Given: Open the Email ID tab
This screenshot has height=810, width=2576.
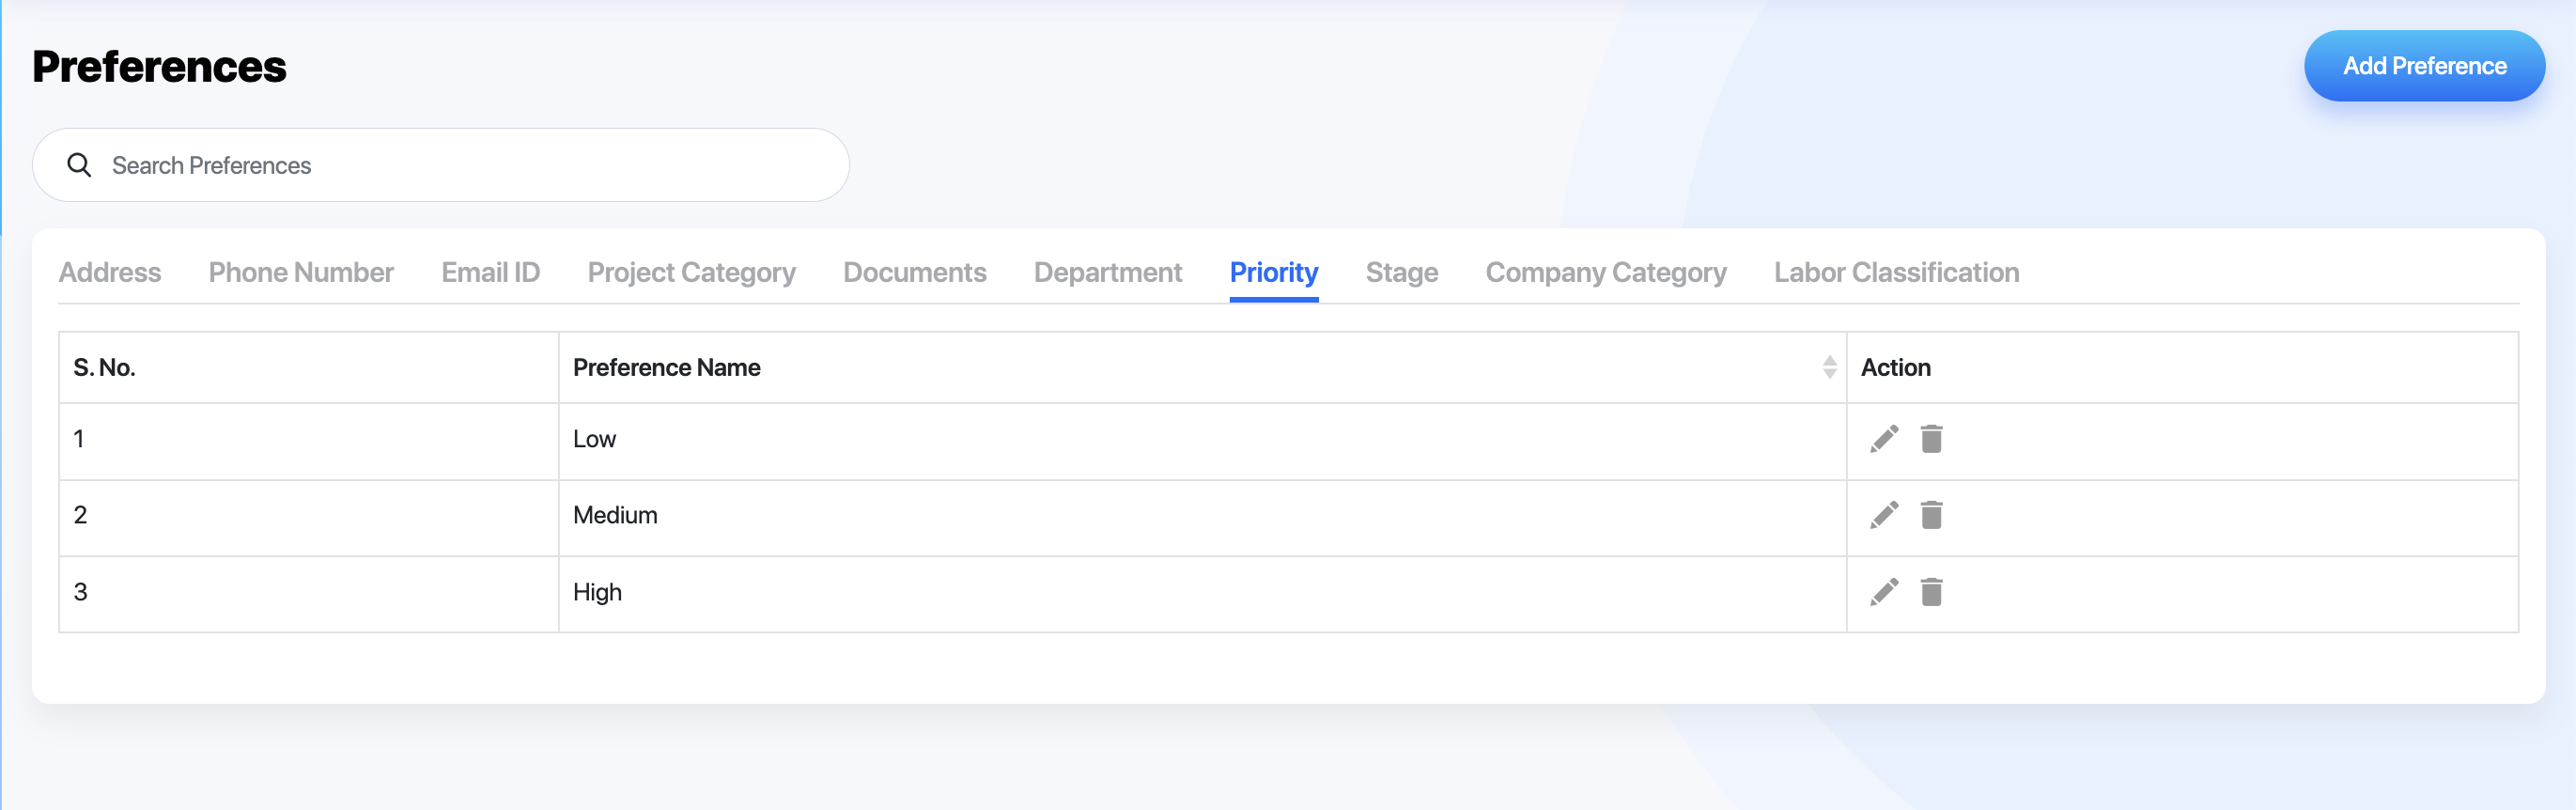Looking at the screenshot, I should pyautogui.click(x=491, y=272).
